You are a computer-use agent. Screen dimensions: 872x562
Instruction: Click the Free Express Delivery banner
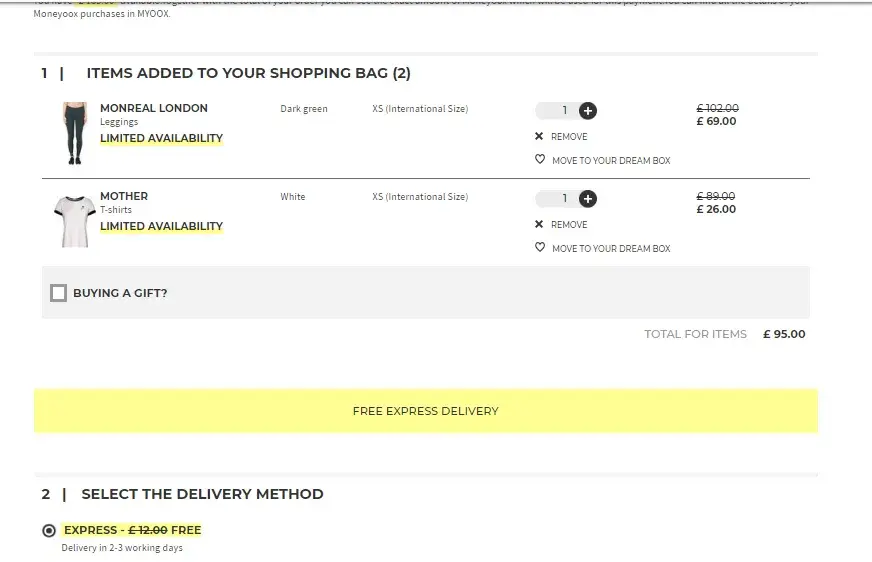pyautogui.click(x=425, y=411)
